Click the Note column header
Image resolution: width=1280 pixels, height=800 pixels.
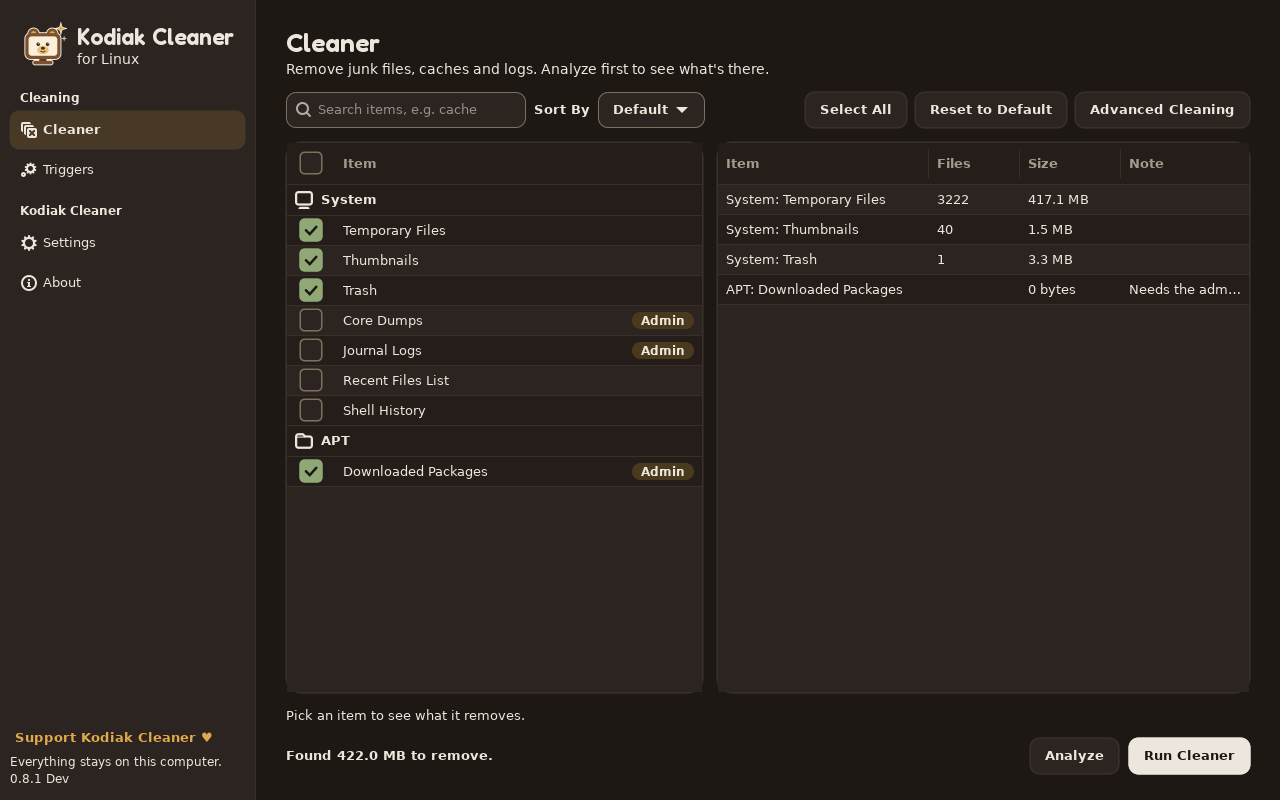point(1185,163)
